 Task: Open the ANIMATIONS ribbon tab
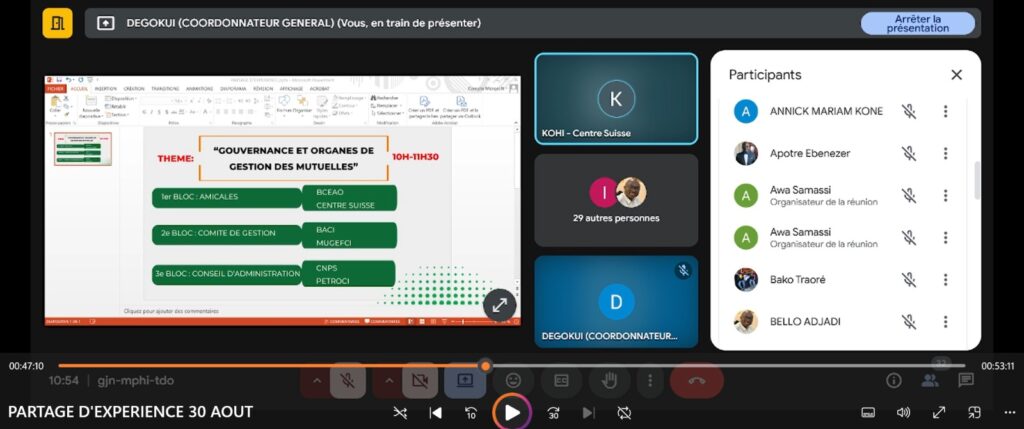coord(199,88)
